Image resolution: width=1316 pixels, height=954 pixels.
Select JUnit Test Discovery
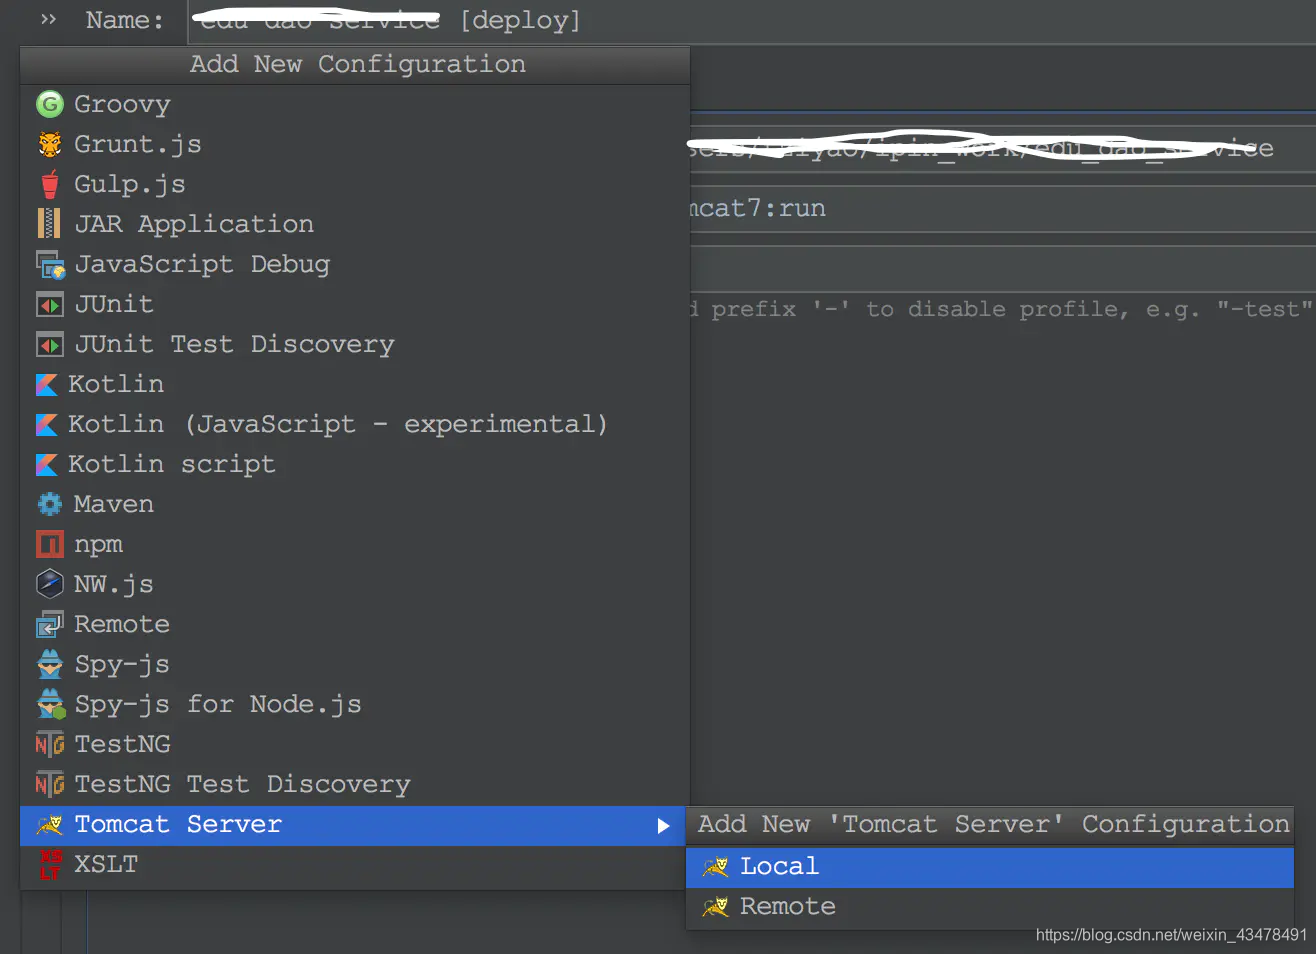coord(355,344)
